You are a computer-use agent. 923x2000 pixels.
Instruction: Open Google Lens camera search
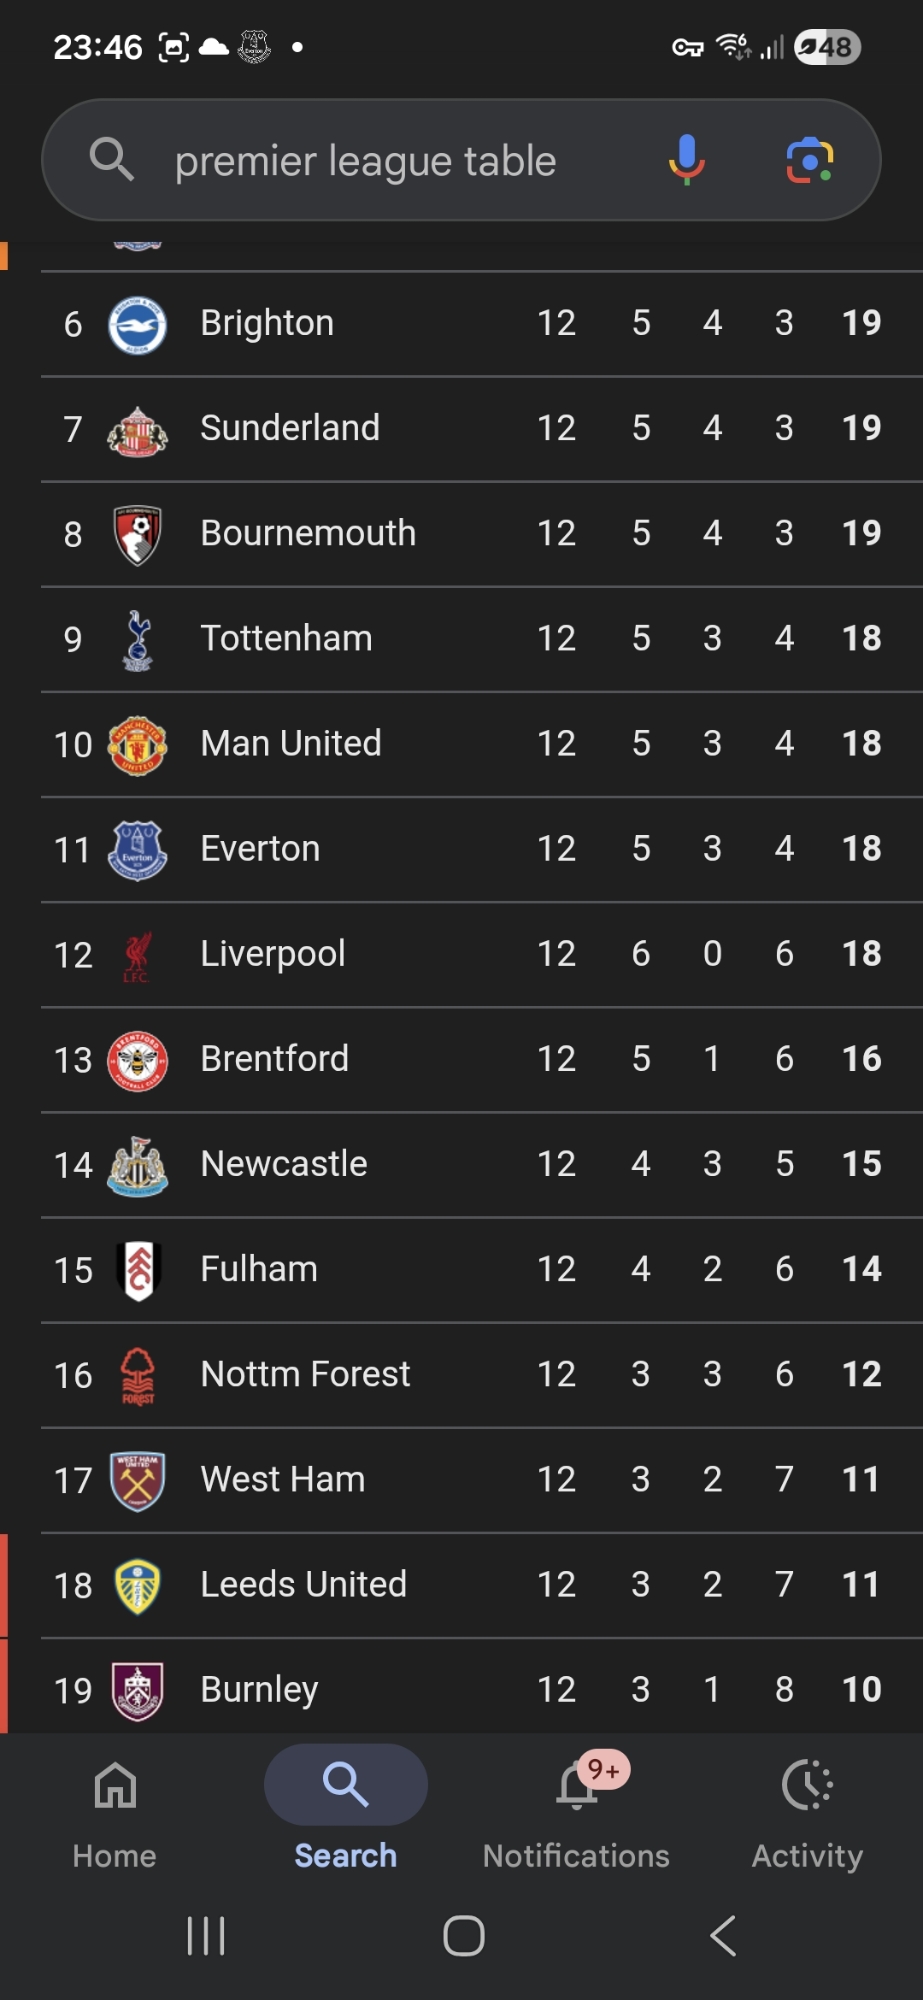[x=809, y=160]
